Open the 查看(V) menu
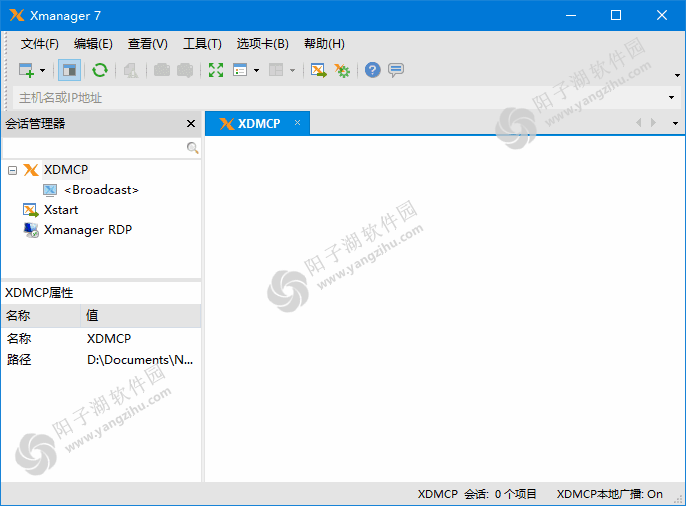686x506 pixels. click(147, 44)
